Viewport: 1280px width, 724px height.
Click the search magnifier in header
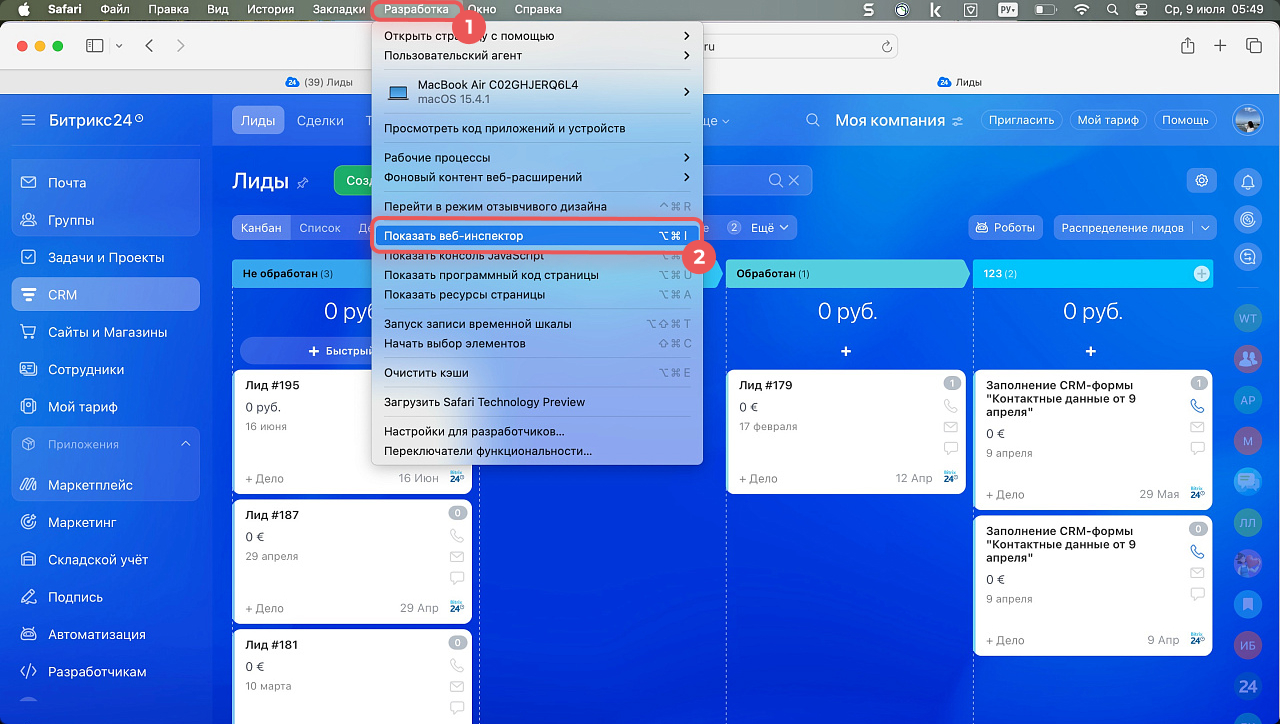point(815,120)
